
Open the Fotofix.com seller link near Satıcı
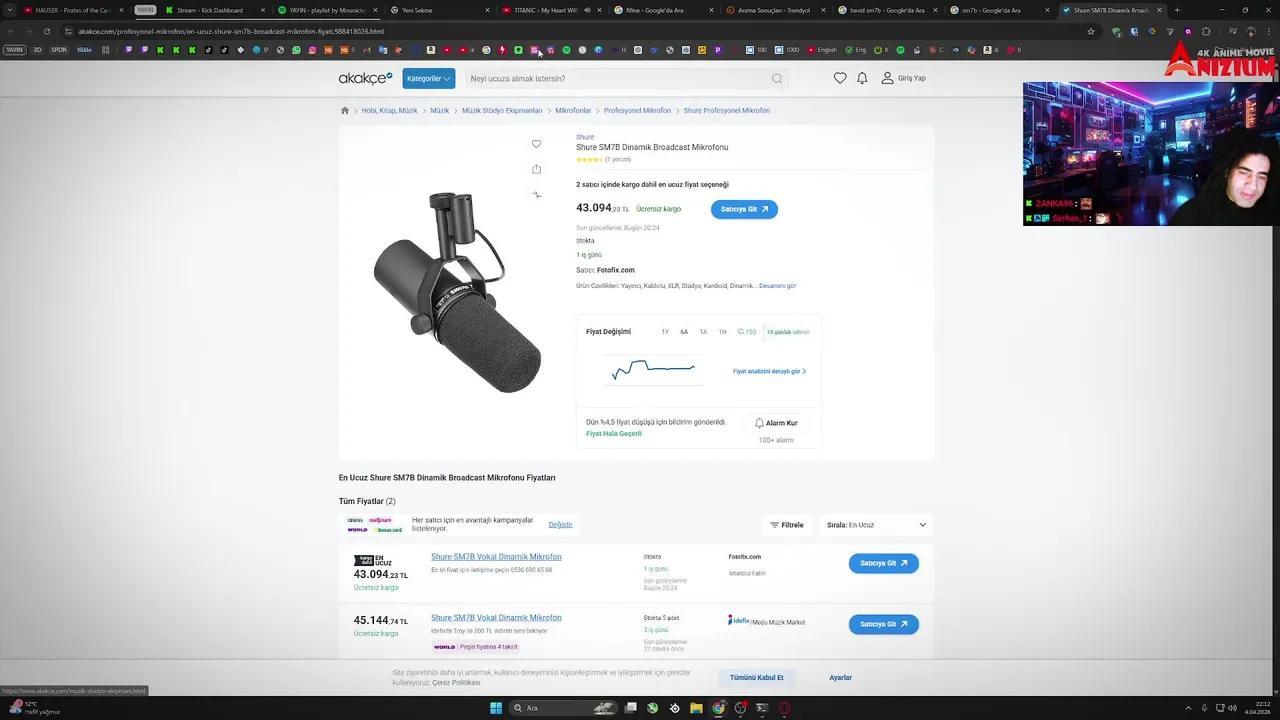pos(616,270)
